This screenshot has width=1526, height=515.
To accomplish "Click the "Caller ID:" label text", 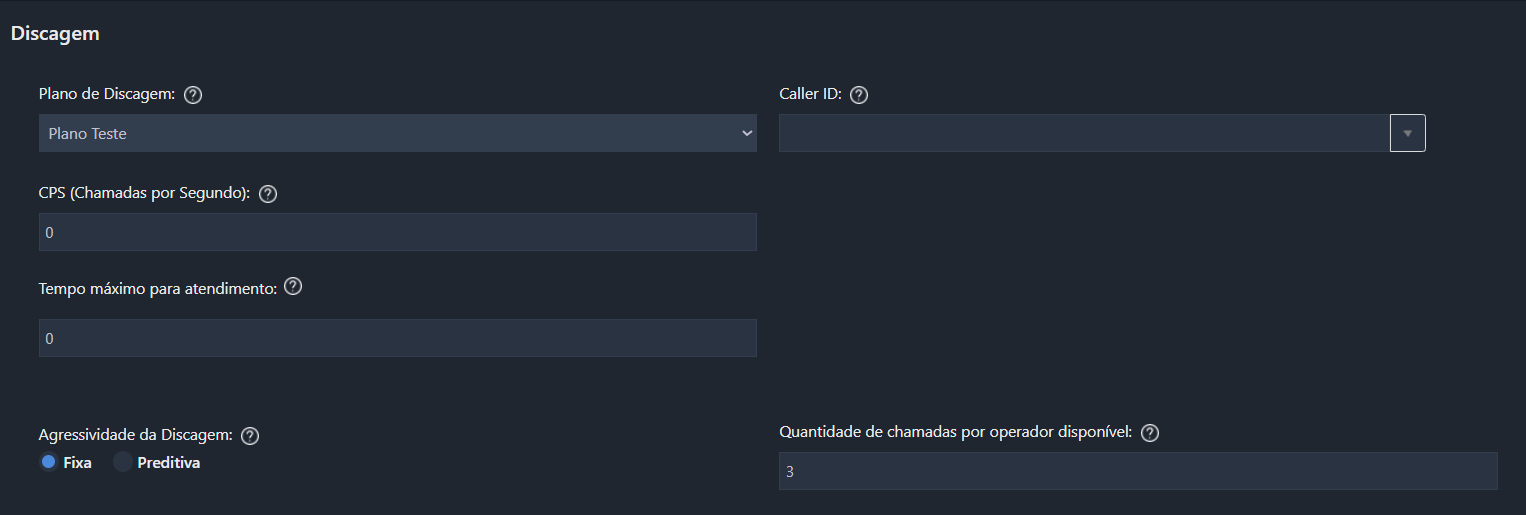I will (x=810, y=94).
